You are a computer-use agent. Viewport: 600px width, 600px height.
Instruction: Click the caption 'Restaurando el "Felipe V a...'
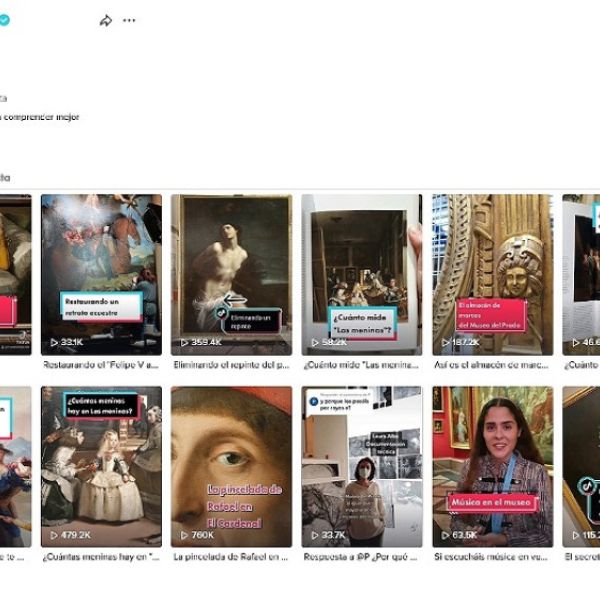[101, 365]
